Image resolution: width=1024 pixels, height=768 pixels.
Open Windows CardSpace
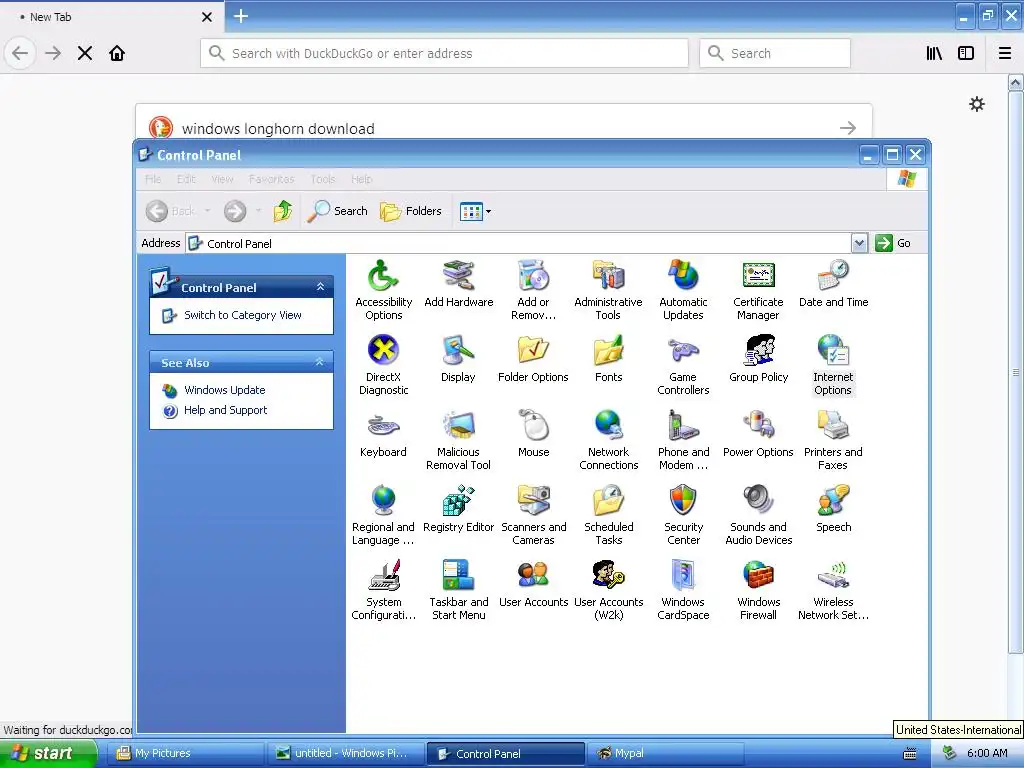(x=683, y=590)
